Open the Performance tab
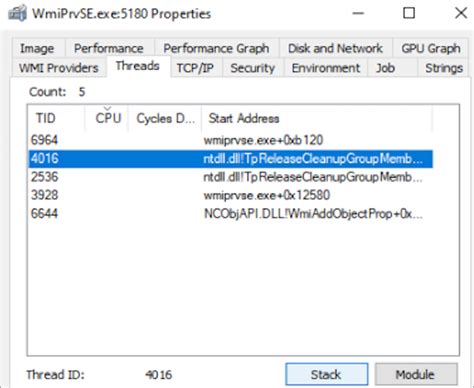 click(109, 48)
